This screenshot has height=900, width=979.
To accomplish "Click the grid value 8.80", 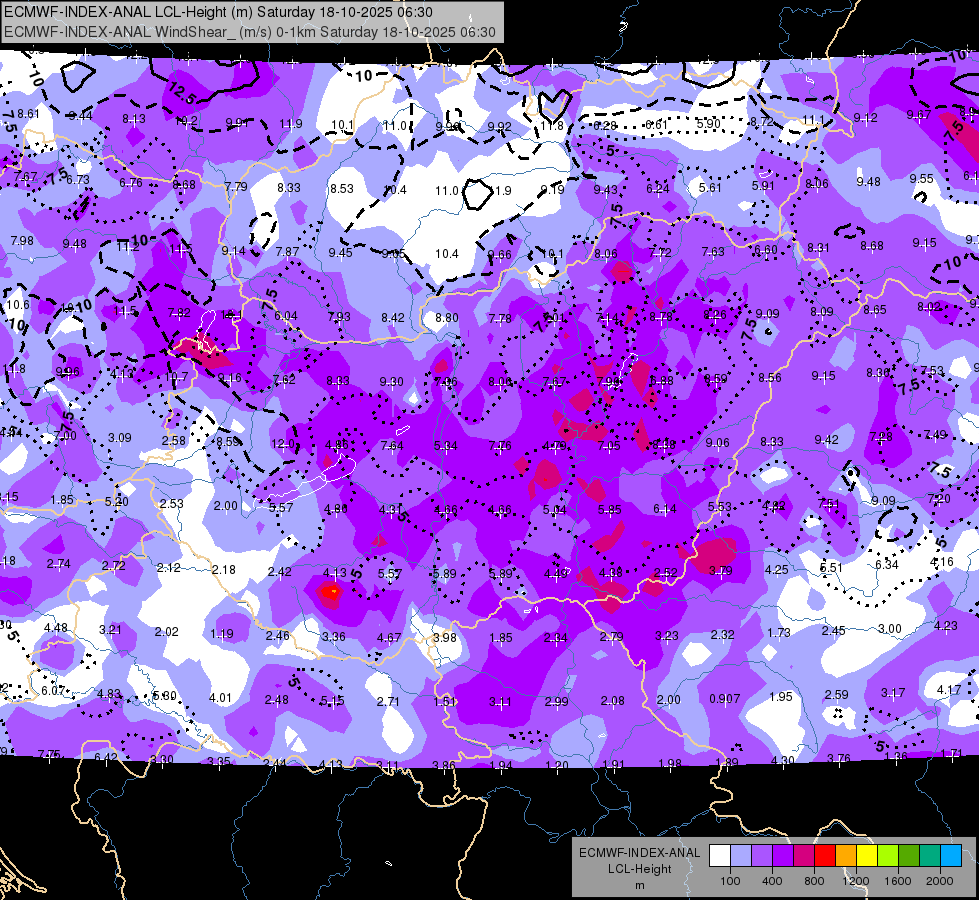I will pos(447,317).
